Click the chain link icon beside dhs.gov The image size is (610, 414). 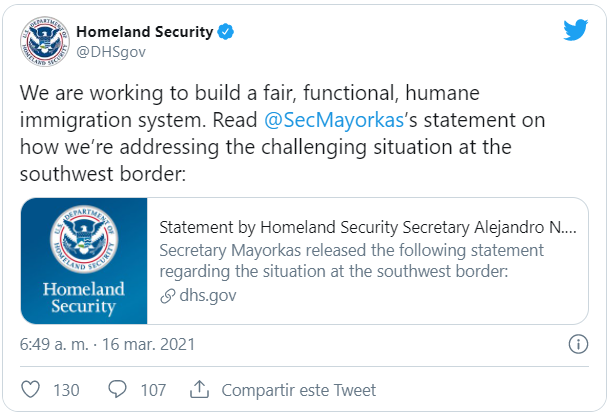(x=168, y=296)
